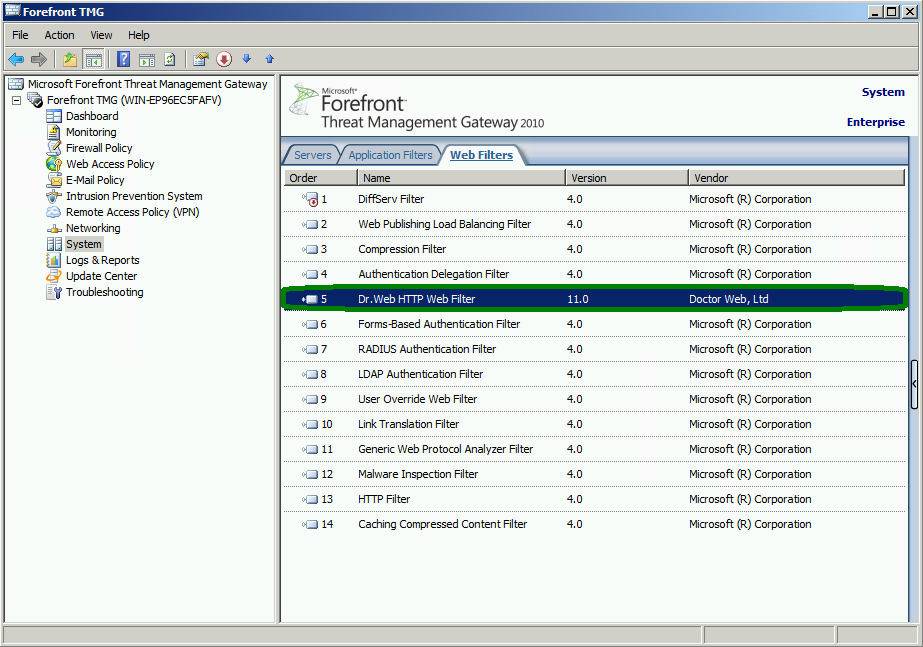Screen dimensions: 923x647
Task: Move selected filter down with blue arrow
Action: (x=247, y=58)
